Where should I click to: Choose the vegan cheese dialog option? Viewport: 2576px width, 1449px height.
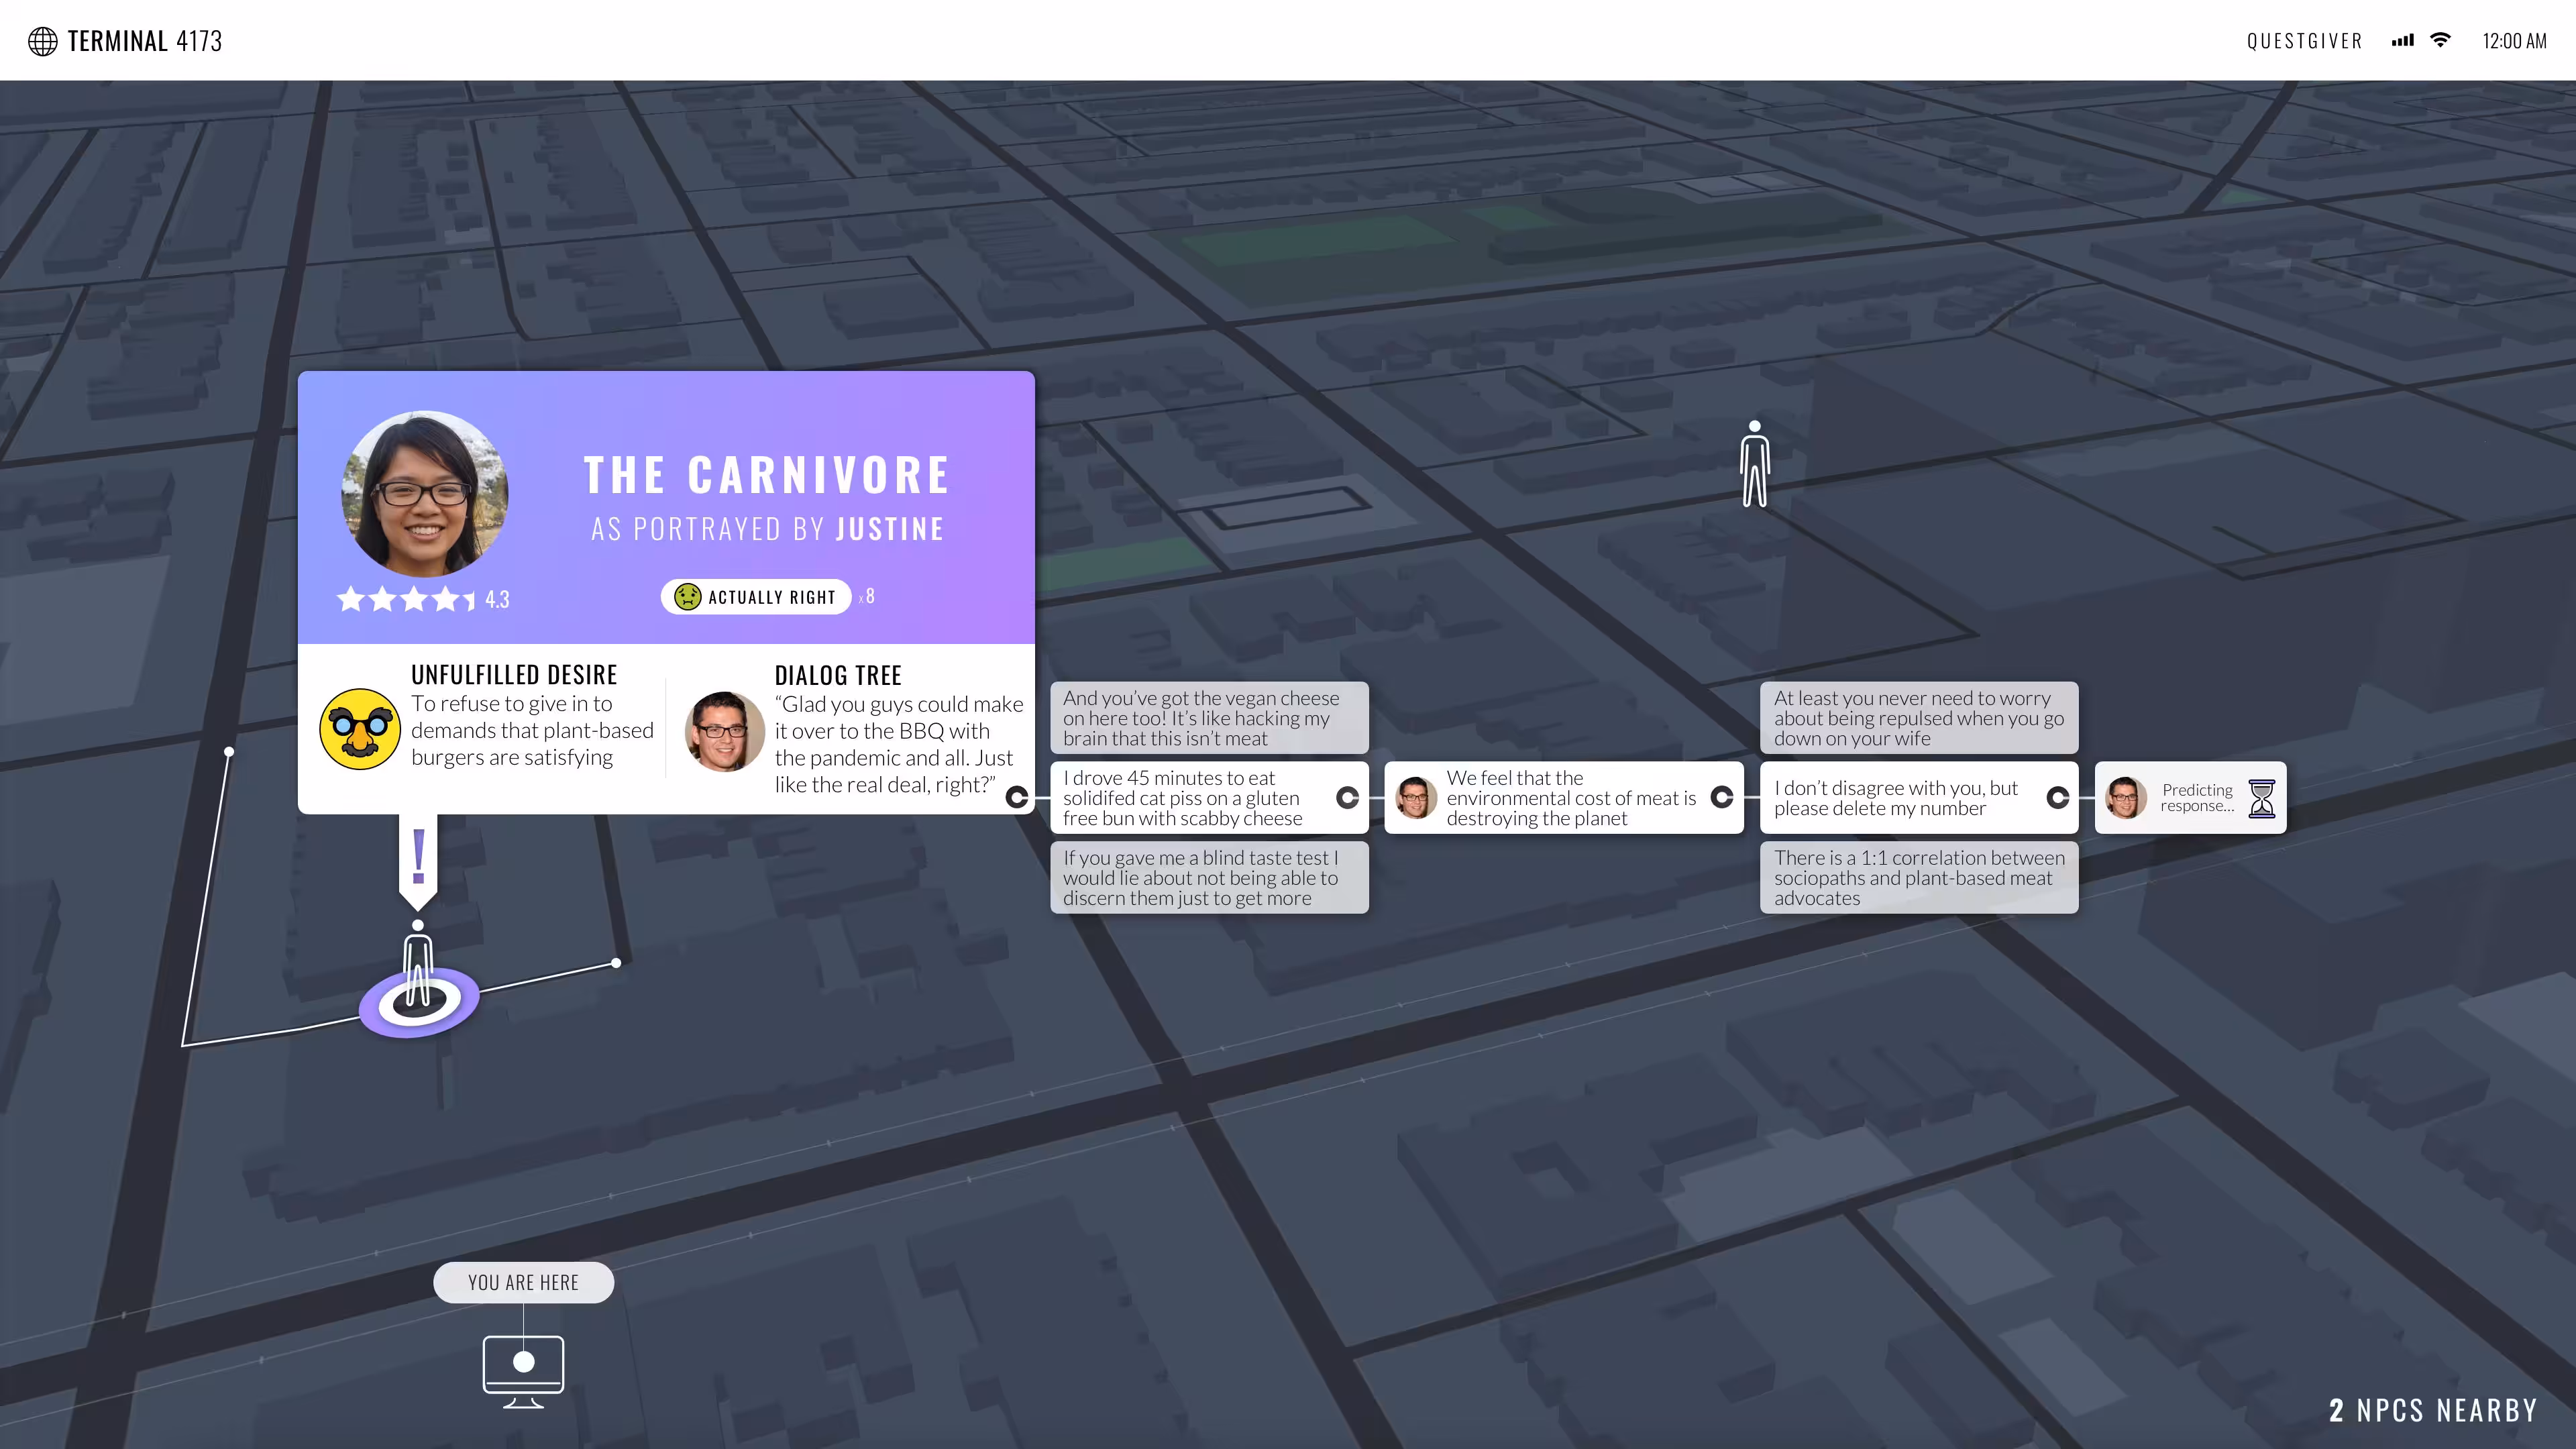click(1209, 718)
